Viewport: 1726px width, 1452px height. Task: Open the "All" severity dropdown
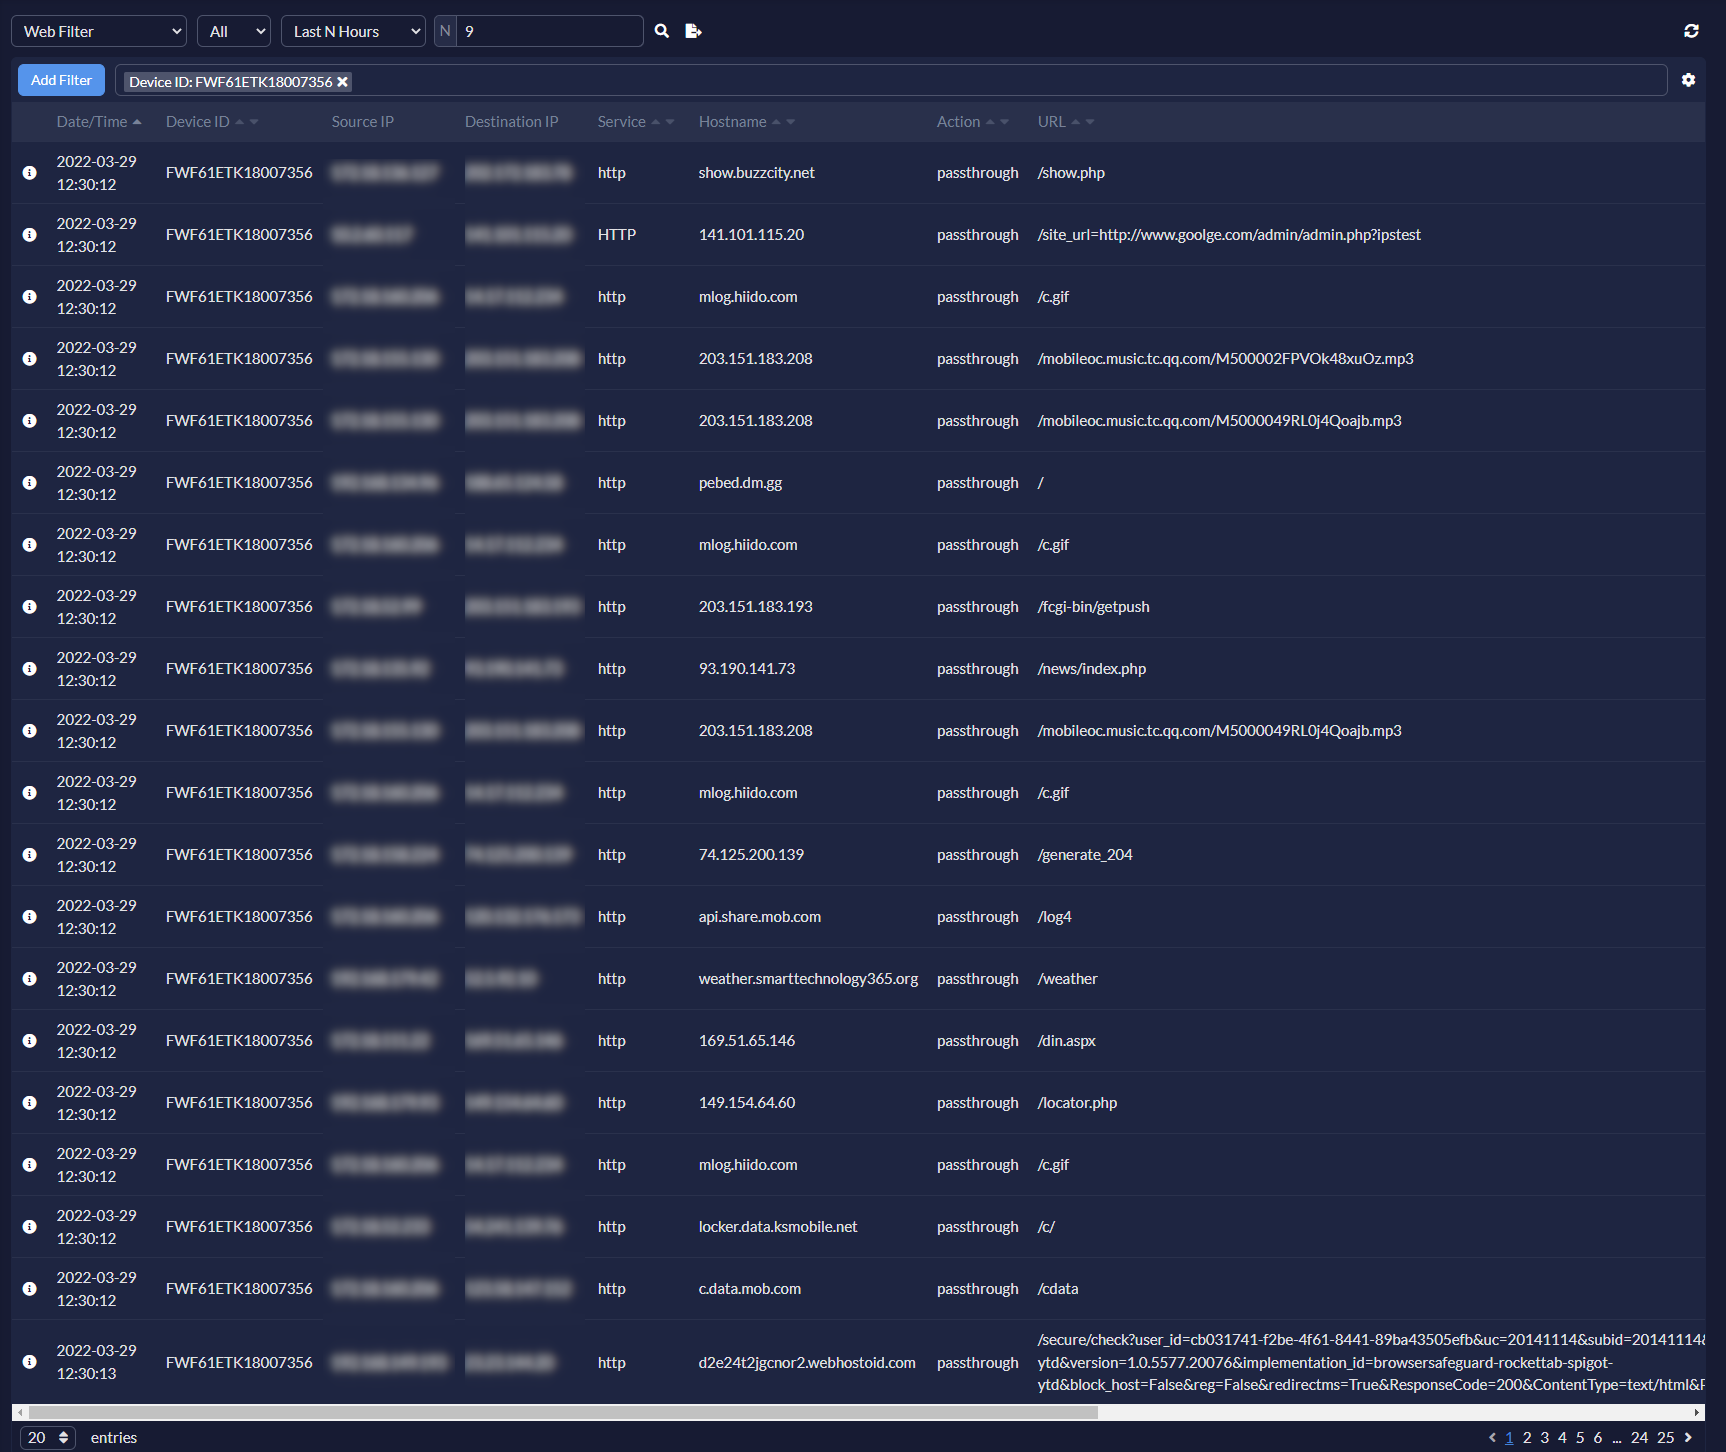233,31
